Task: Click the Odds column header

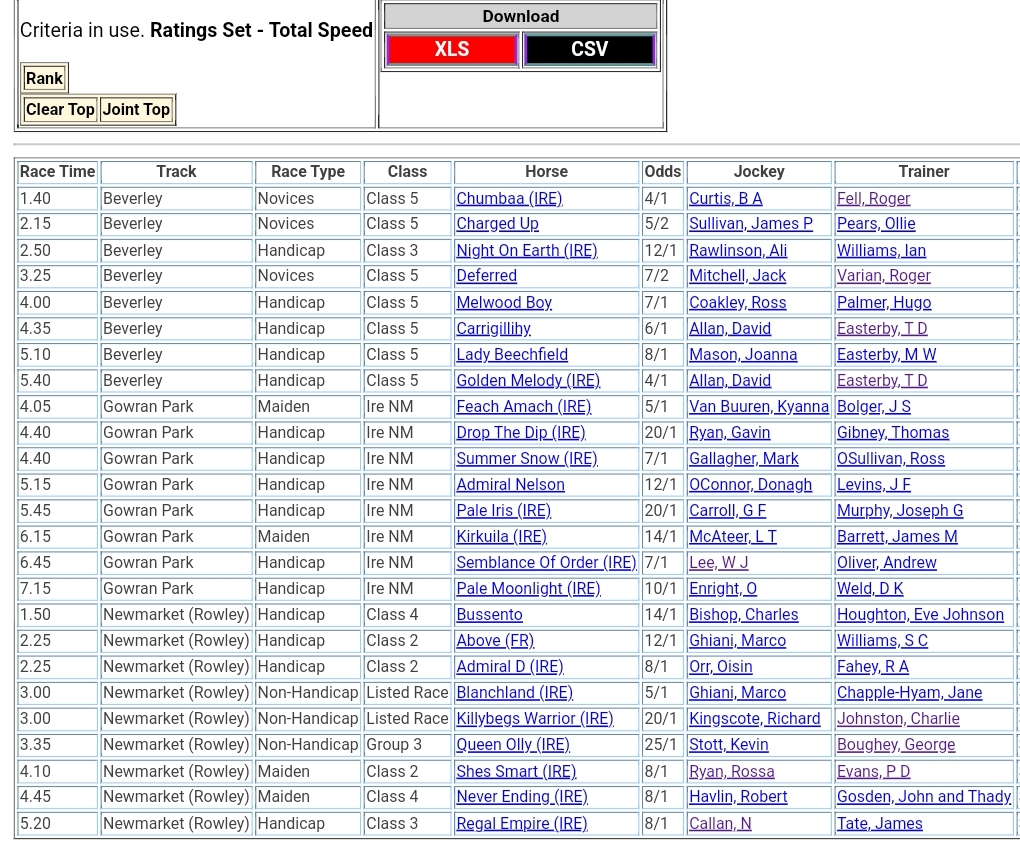Action: [662, 172]
